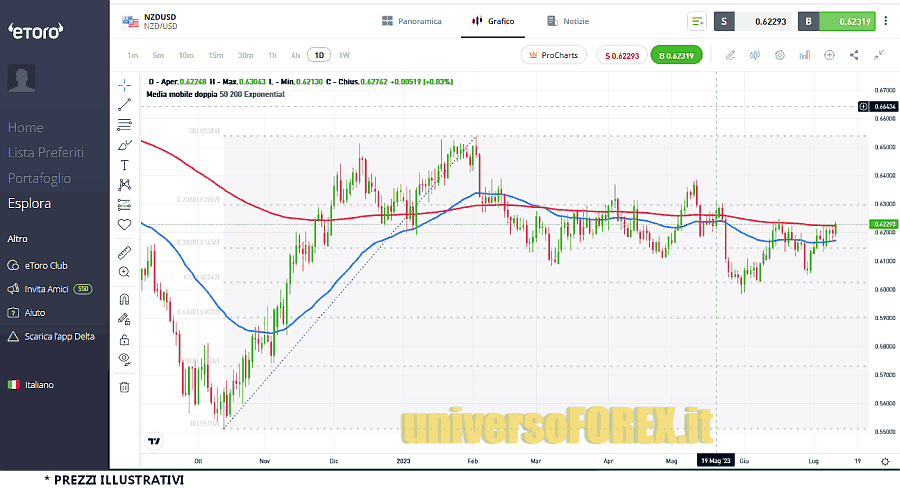This screenshot has width=900, height=488.
Task: Select the crosshair cursor tool
Action: pyautogui.click(x=124, y=84)
